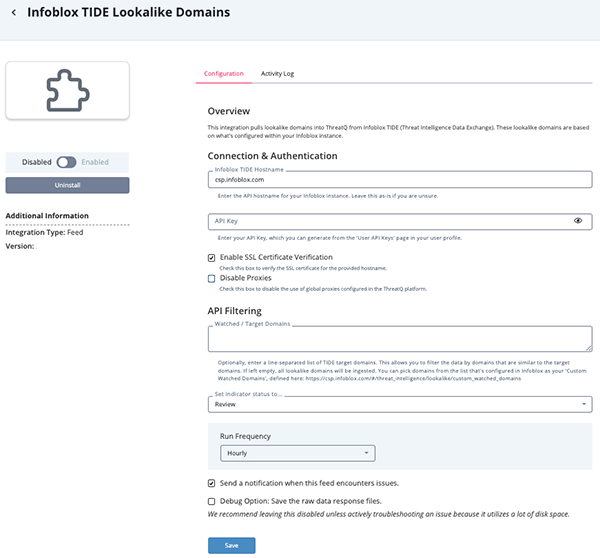Click the Disabled label beside the switch
600x558 pixels.
pyautogui.click(x=37, y=162)
